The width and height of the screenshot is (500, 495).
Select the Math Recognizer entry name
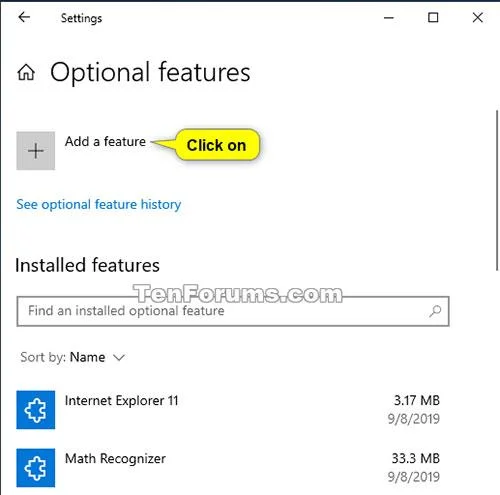tap(115, 459)
